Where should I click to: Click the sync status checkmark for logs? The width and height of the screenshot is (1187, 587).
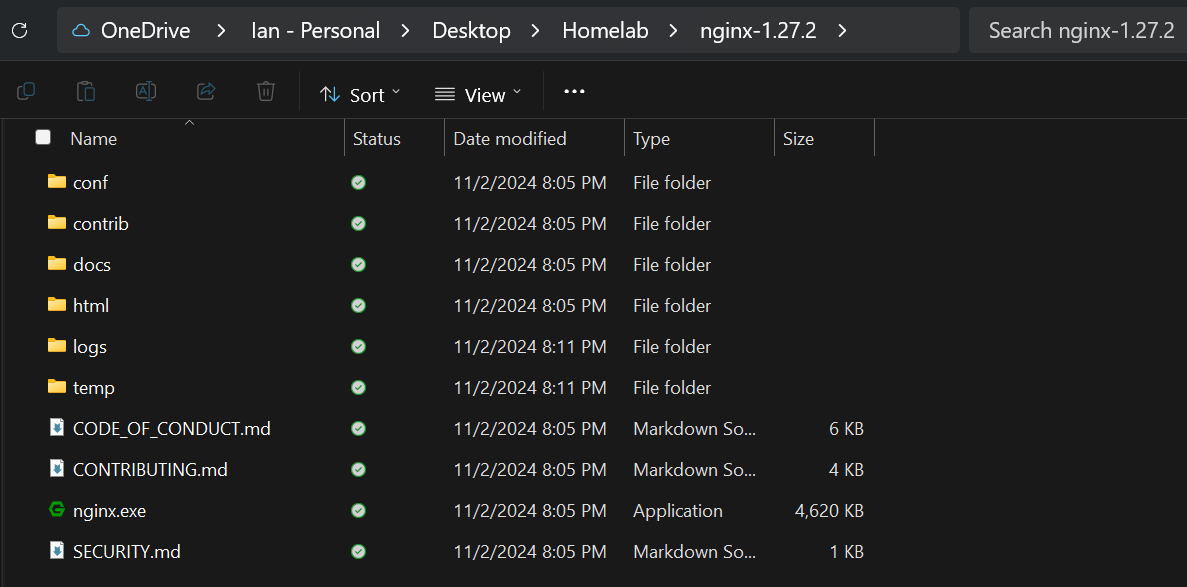click(359, 347)
